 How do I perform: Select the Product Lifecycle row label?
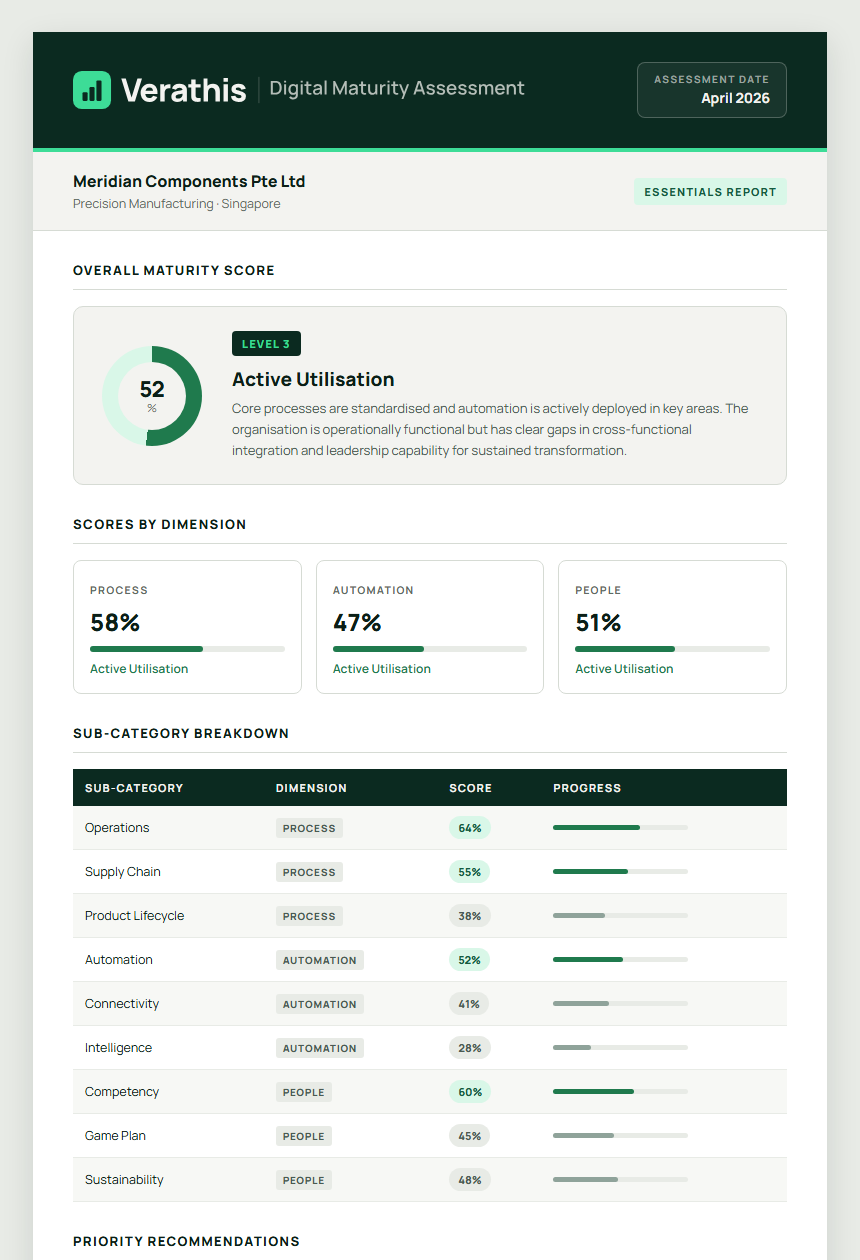tap(134, 916)
